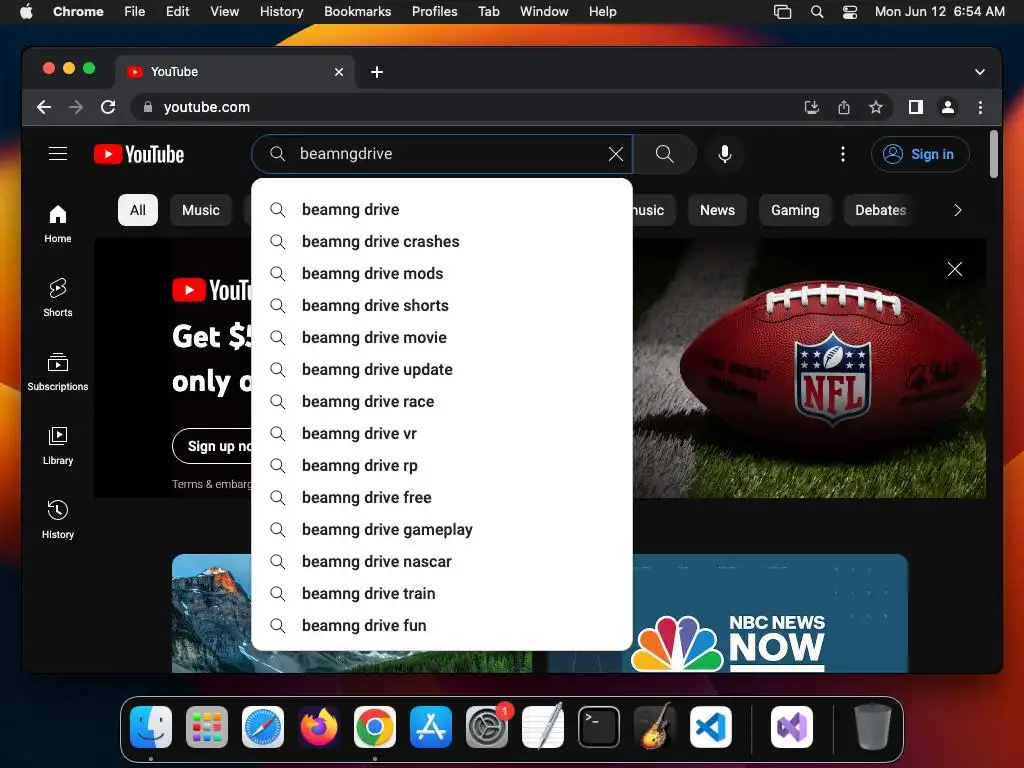Open Subscriptions in sidebar
Image resolution: width=1024 pixels, height=768 pixels.
[57, 372]
